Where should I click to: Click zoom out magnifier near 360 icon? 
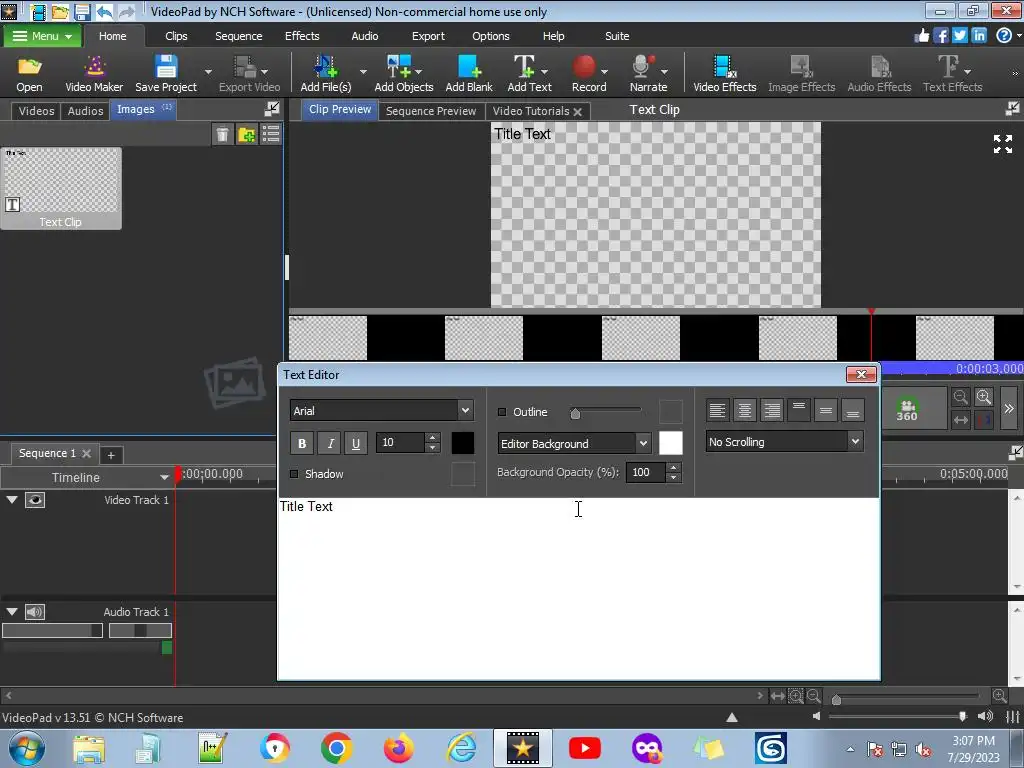coord(960,396)
